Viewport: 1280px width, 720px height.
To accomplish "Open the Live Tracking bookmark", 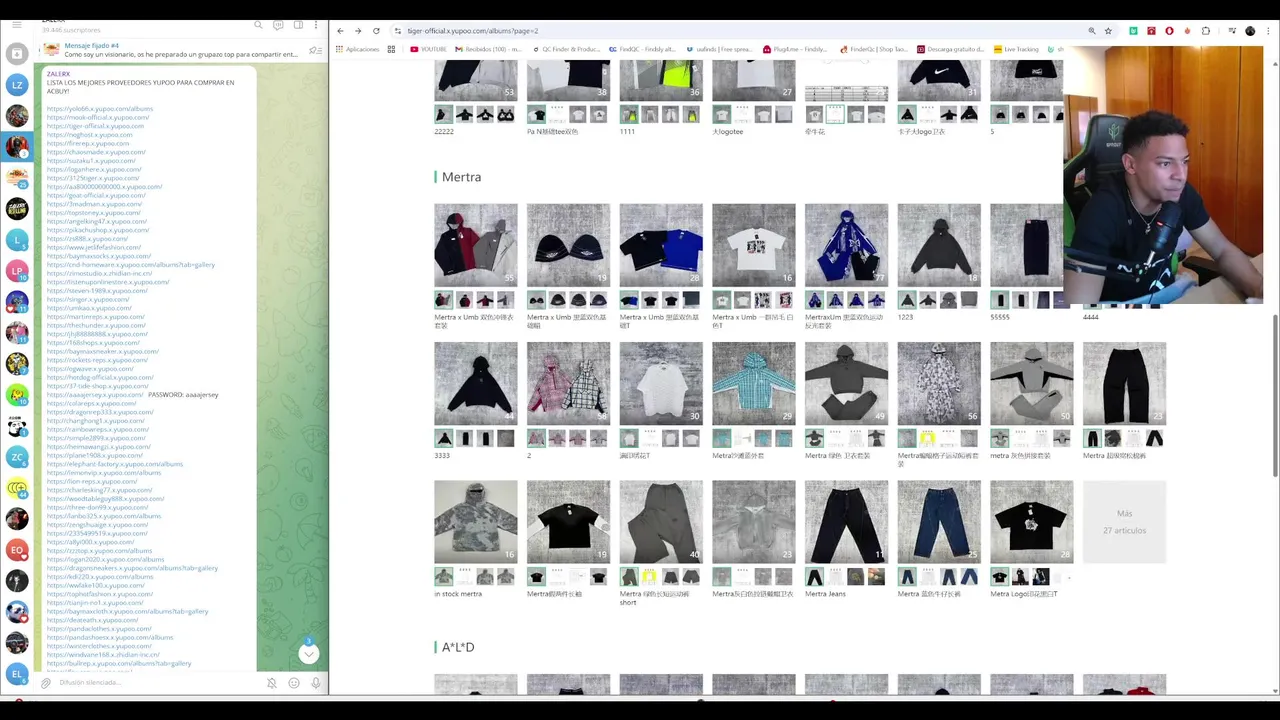I will (x=1016, y=49).
